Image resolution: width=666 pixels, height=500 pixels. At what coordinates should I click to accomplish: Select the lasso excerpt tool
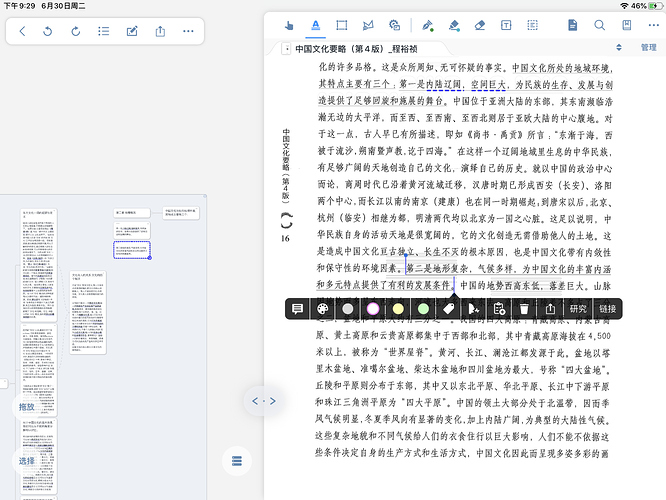point(368,25)
